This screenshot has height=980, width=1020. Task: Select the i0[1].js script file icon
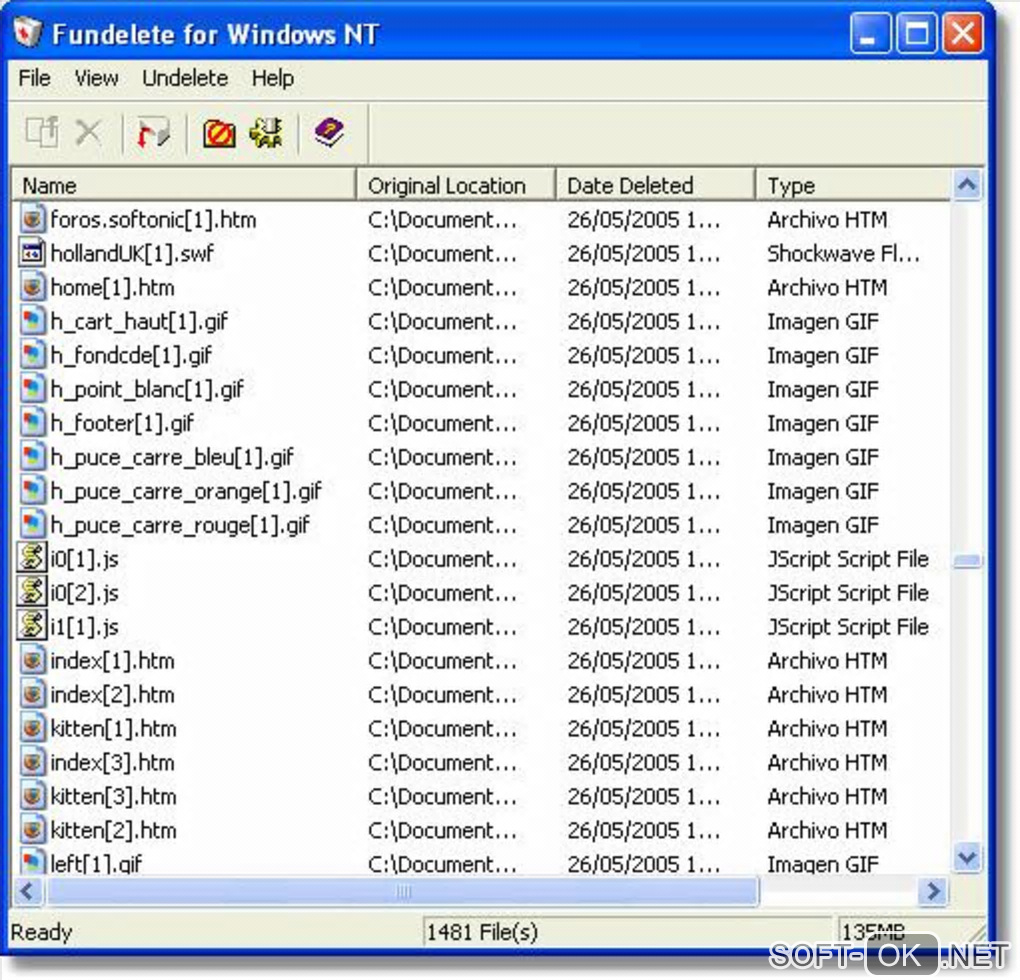32,558
